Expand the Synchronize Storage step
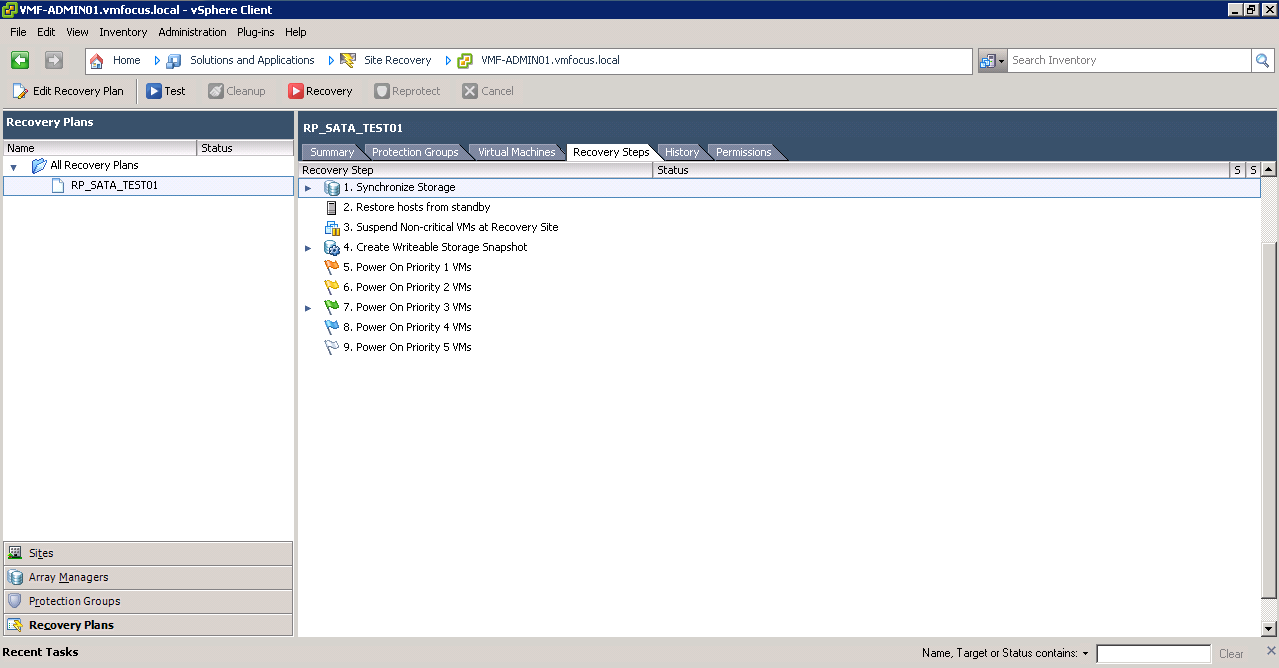Image resolution: width=1279 pixels, height=668 pixels. point(308,188)
